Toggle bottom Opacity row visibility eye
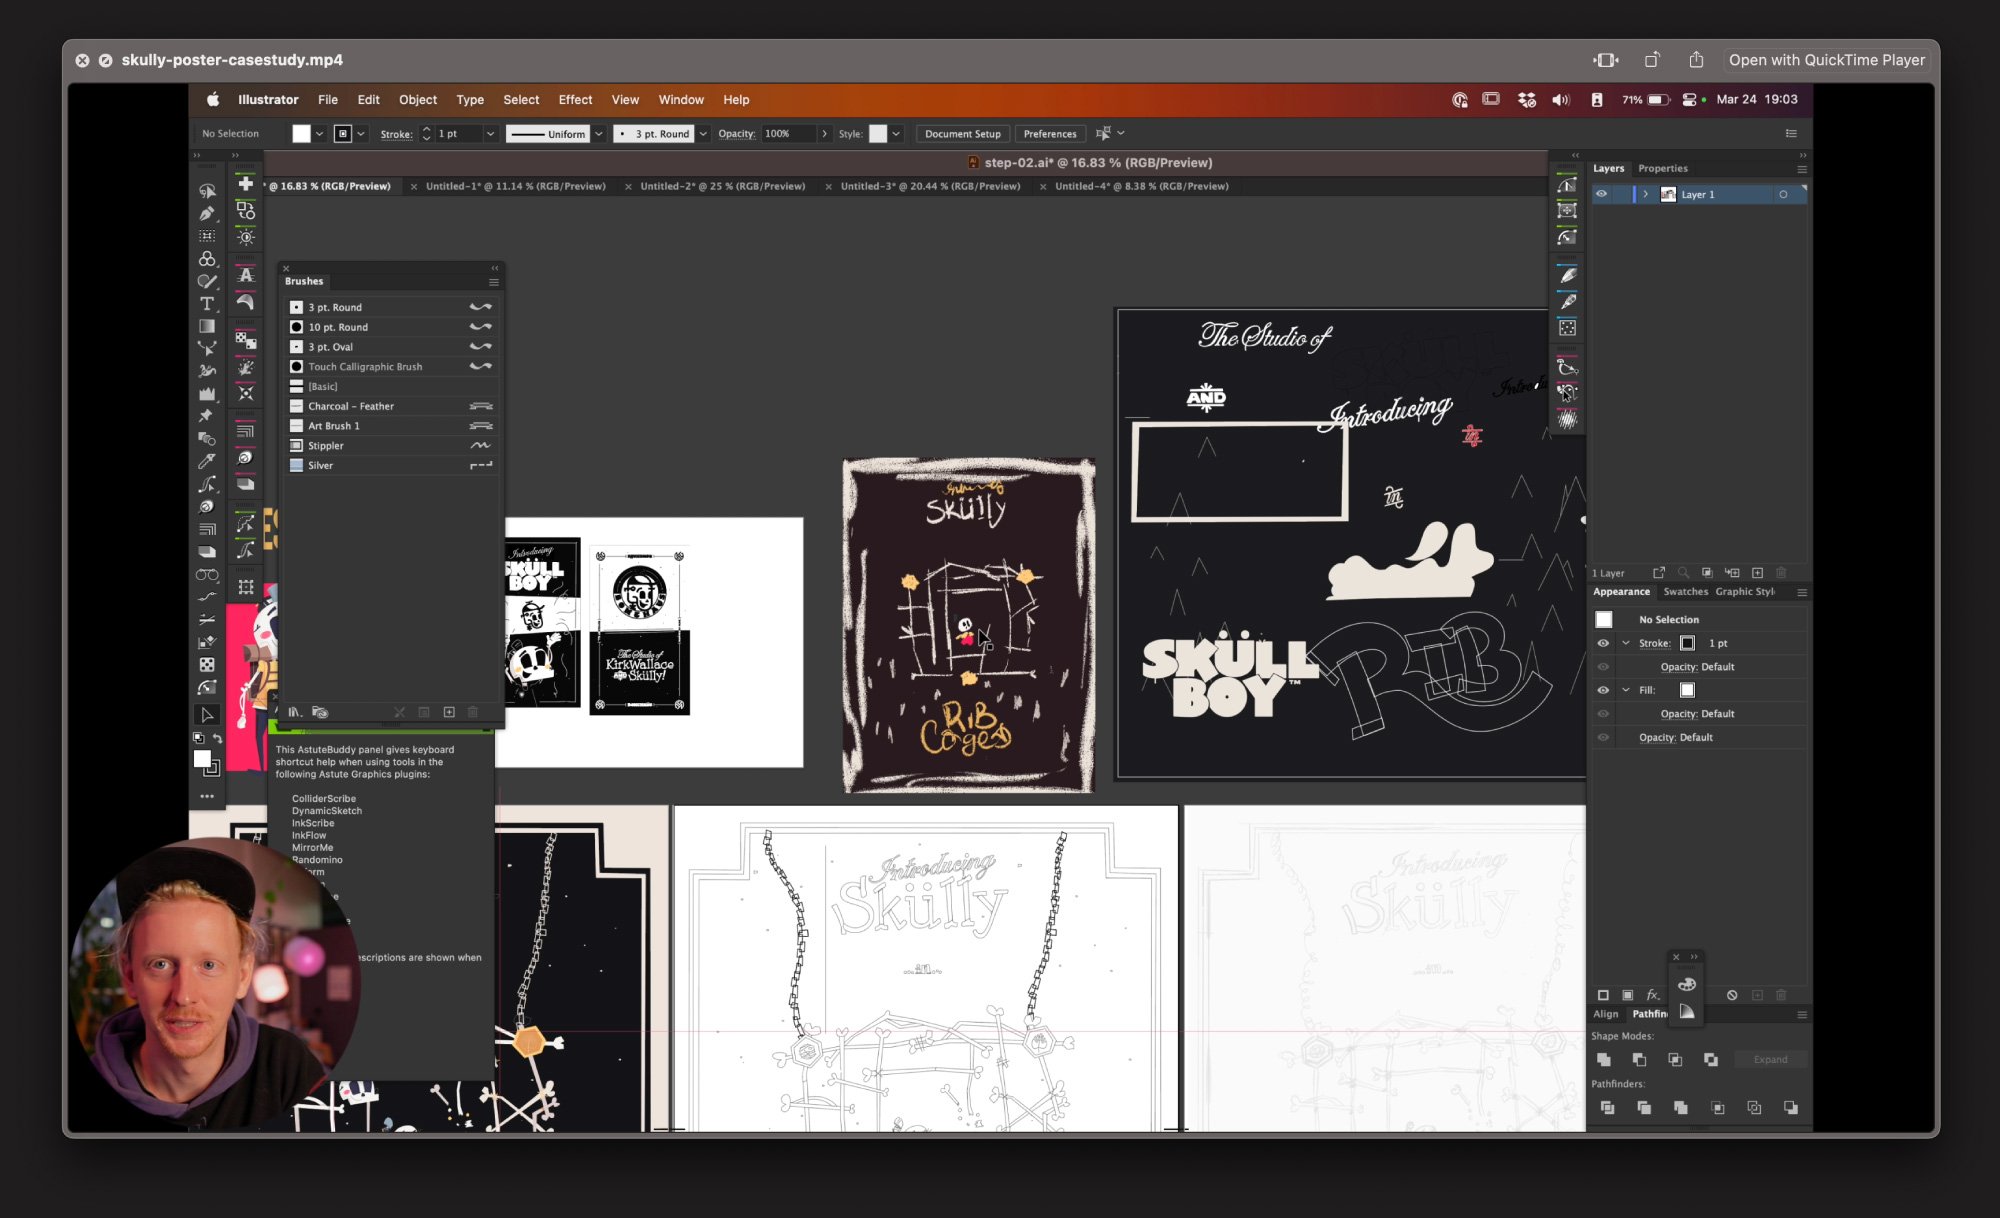This screenshot has height=1218, width=2000. point(1603,737)
